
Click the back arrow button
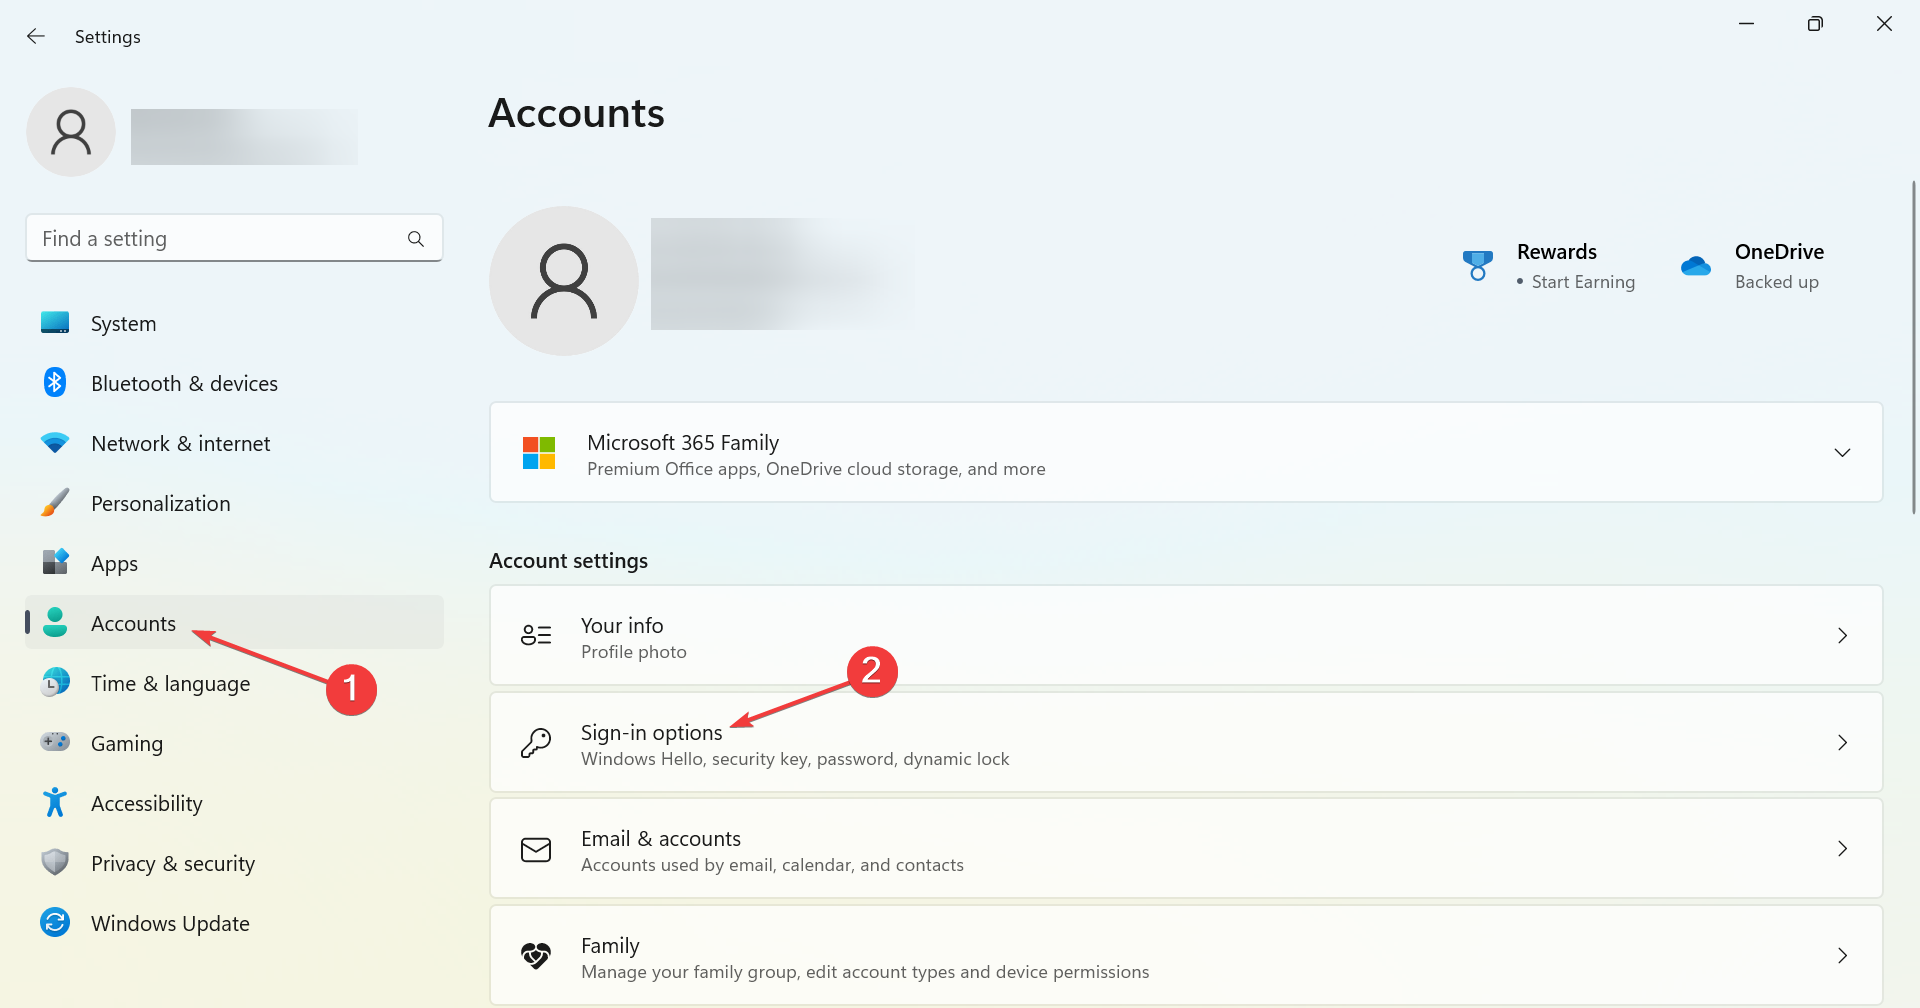coord(36,36)
